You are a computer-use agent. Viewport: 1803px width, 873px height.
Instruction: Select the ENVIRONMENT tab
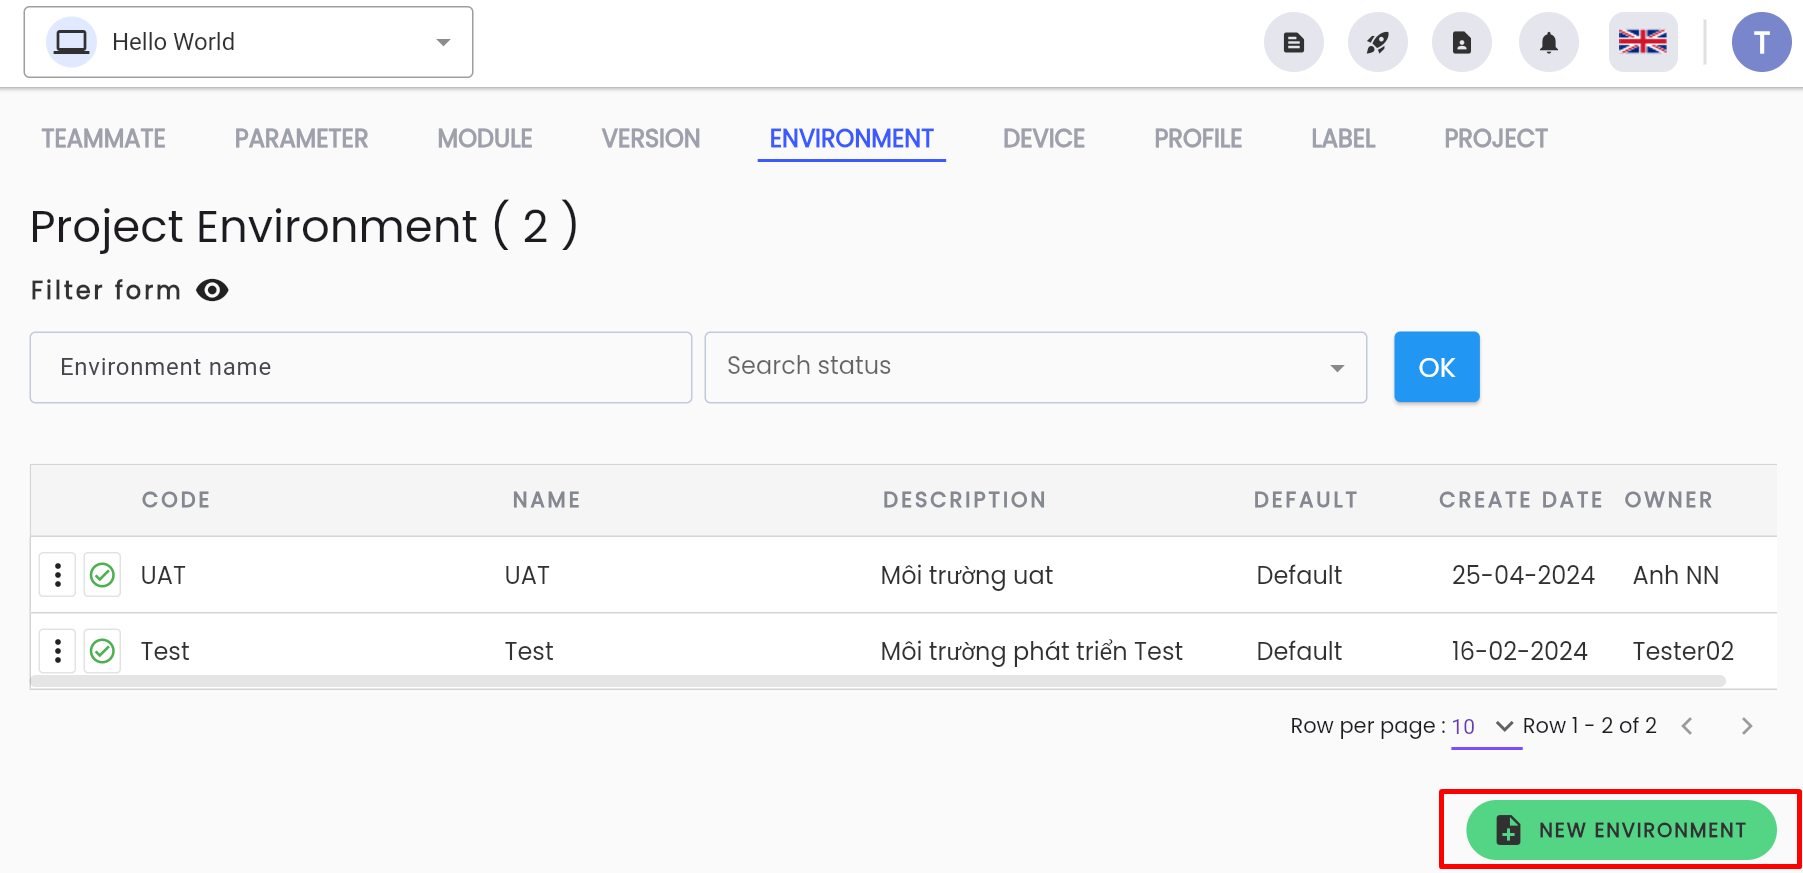[x=852, y=139]
